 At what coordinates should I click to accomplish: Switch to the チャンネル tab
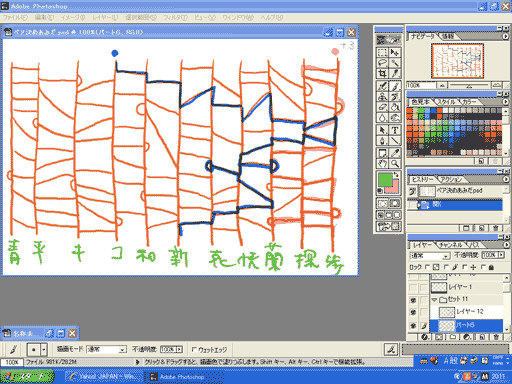pos(450,245)
